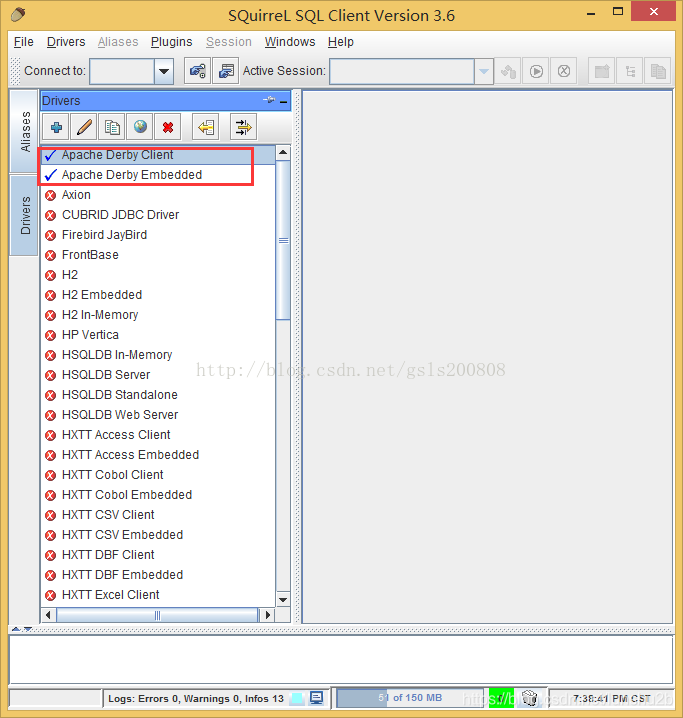Viewport: 683px width, 718px height.
Task: Select the Axion driver
Action: (158, 195)
